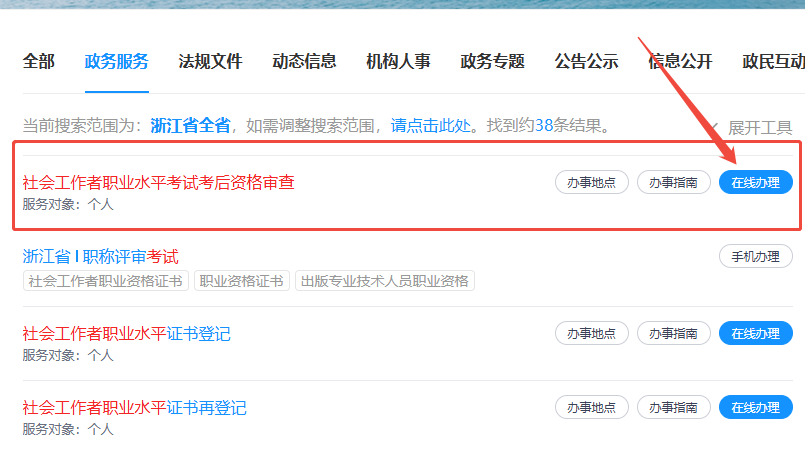Open the 社会工作者职业水平证书再登记 link
The image size is (805, 453).
(x=135, y=408)
